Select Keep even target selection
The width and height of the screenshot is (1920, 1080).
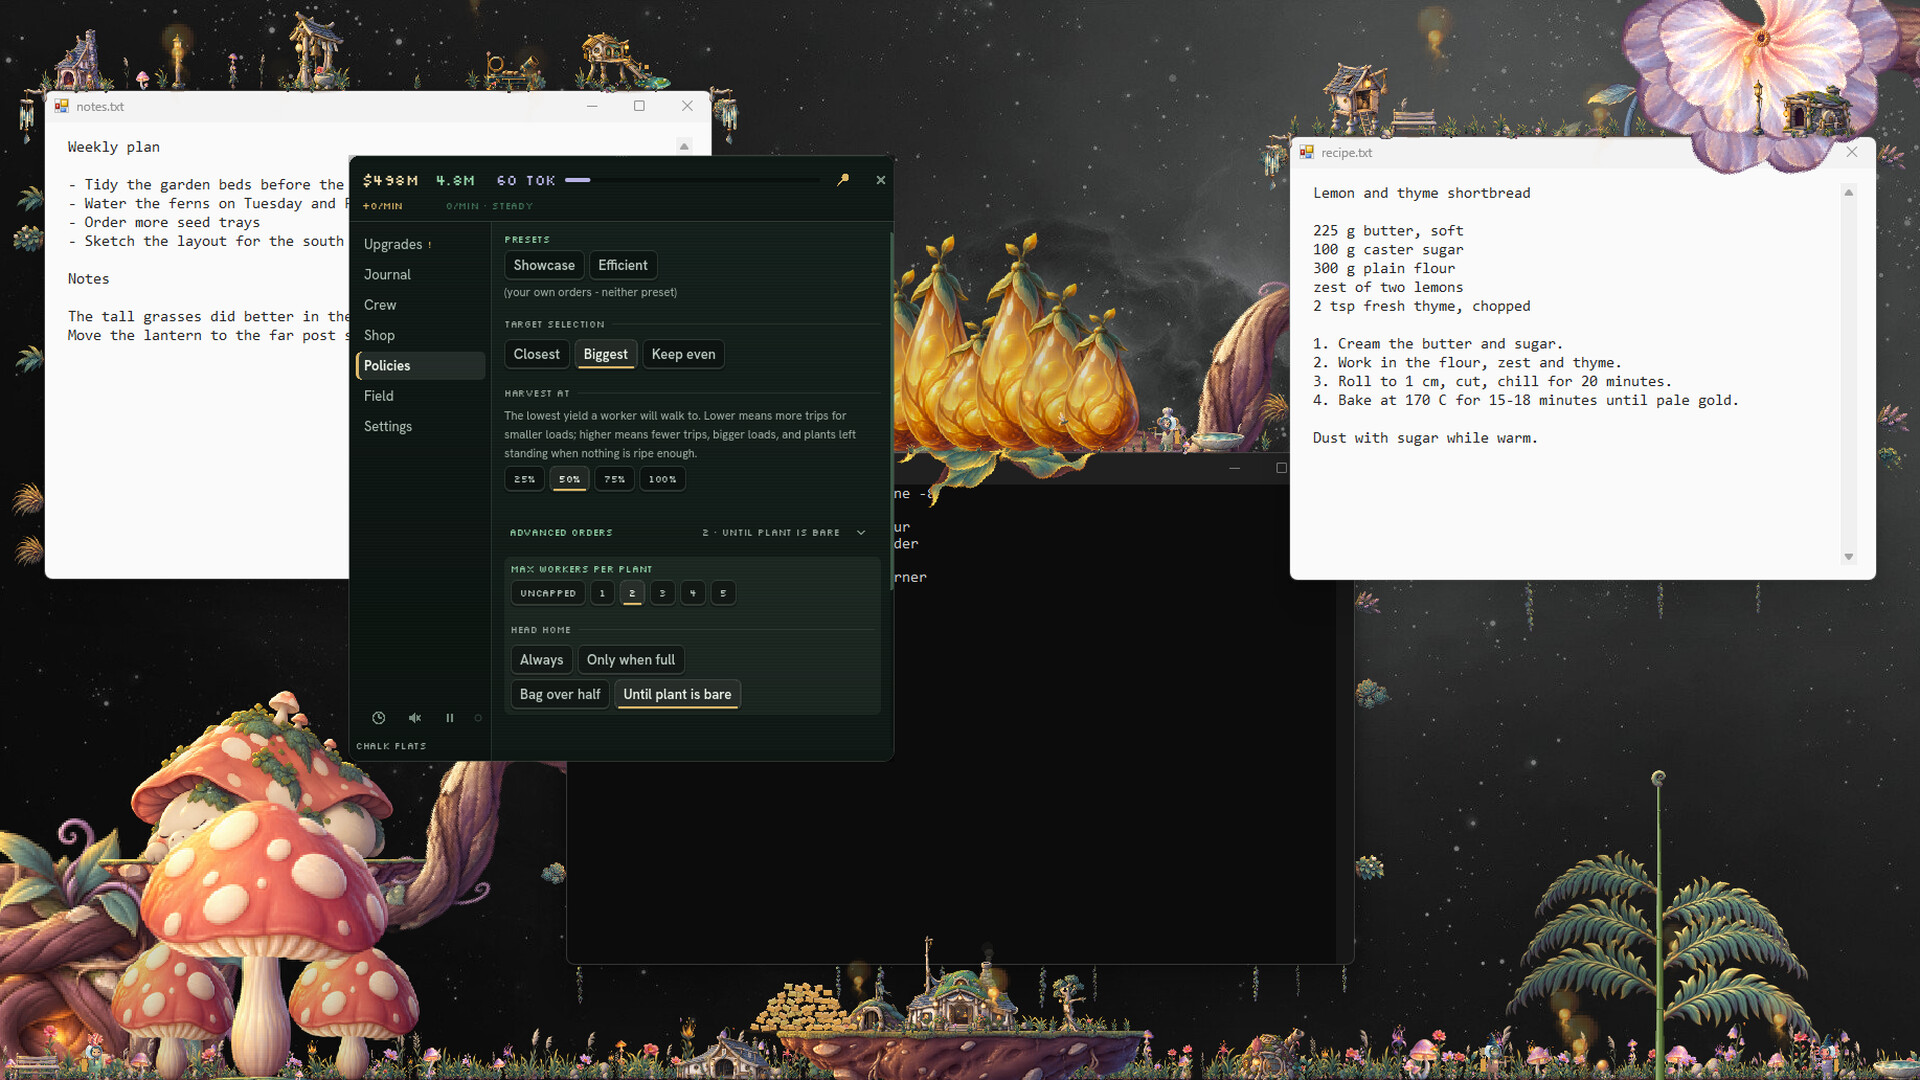(684, 354)
